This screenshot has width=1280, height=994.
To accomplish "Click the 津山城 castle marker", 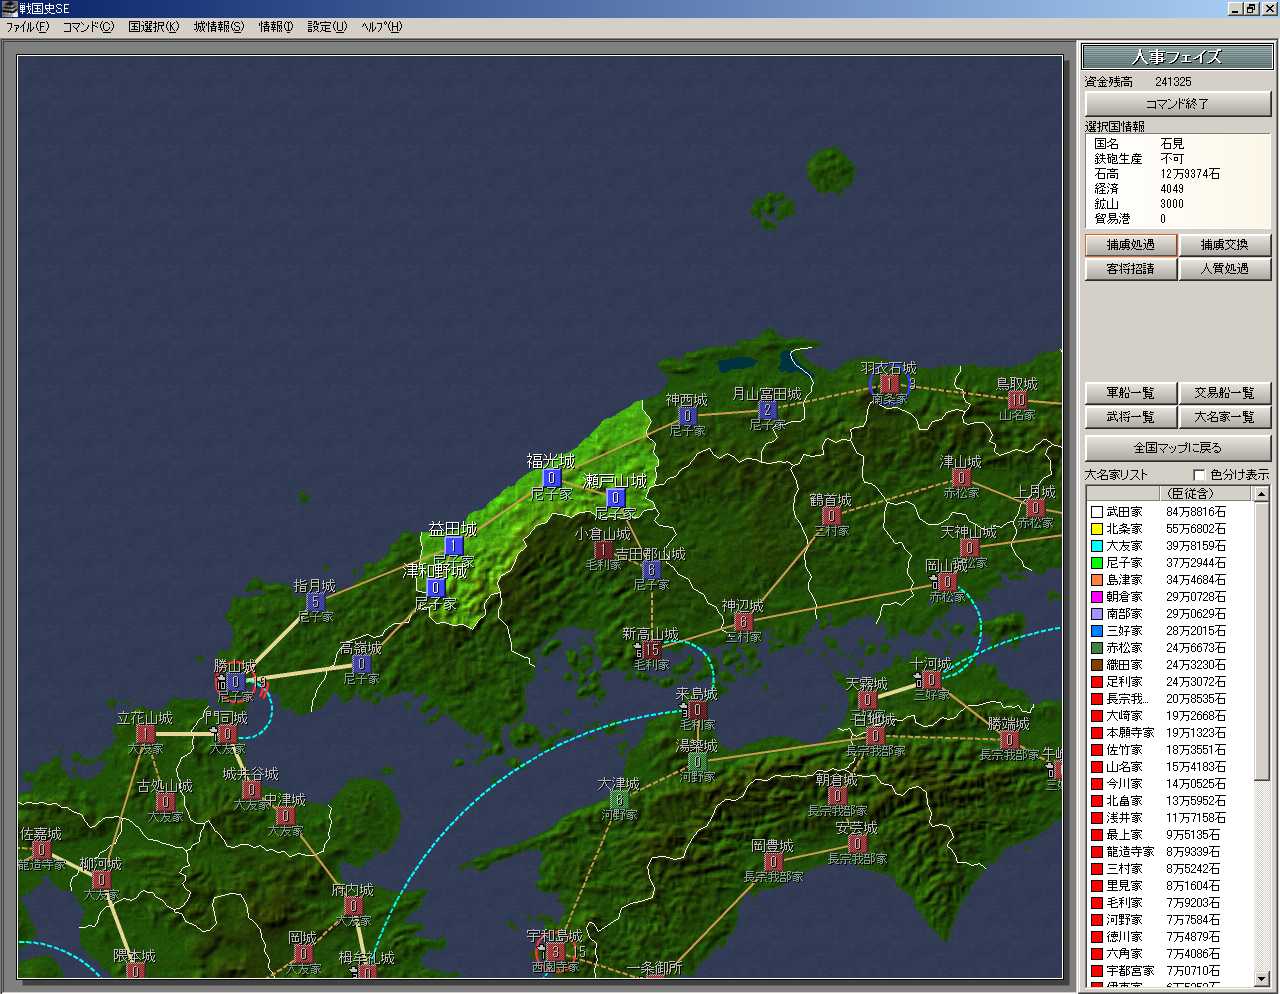I will coord(961,478).
